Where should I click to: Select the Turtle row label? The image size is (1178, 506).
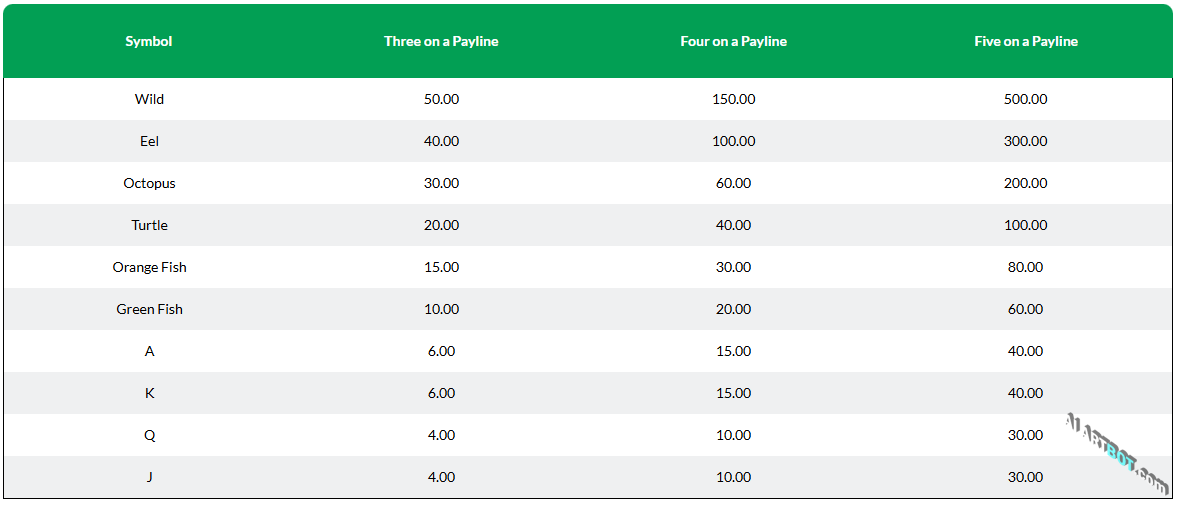(x=149, y=225)
